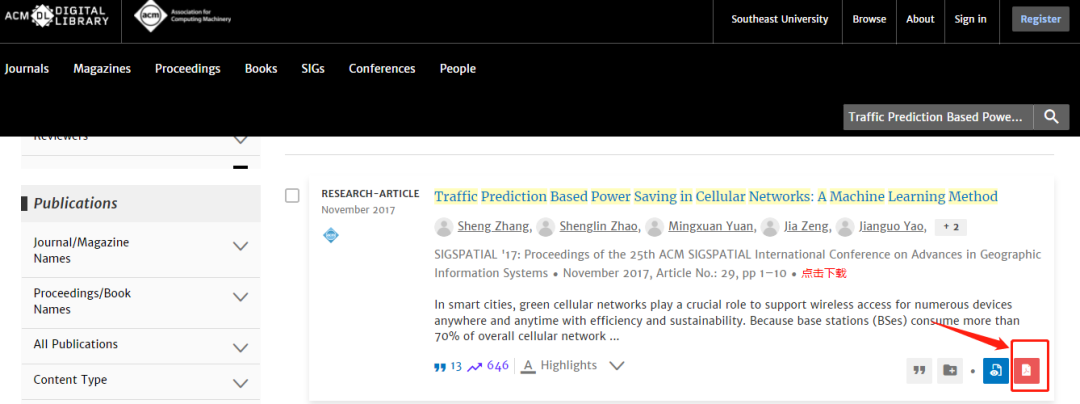This screenshot has width=1080, height=404.
Task: Open the Proceedings menu
Action: 187,69
